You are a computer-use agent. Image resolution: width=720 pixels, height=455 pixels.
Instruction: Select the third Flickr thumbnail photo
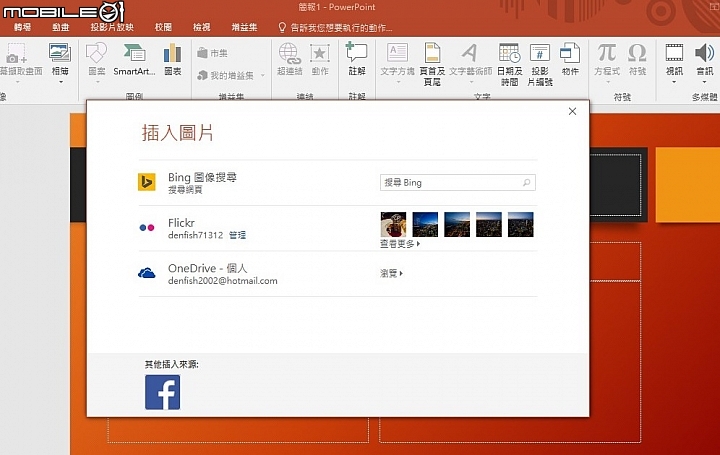(457, 225)
